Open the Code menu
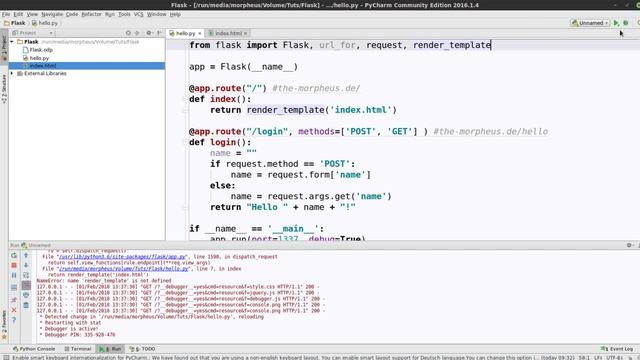Viewport: 640px width, 360px height. 72,14
